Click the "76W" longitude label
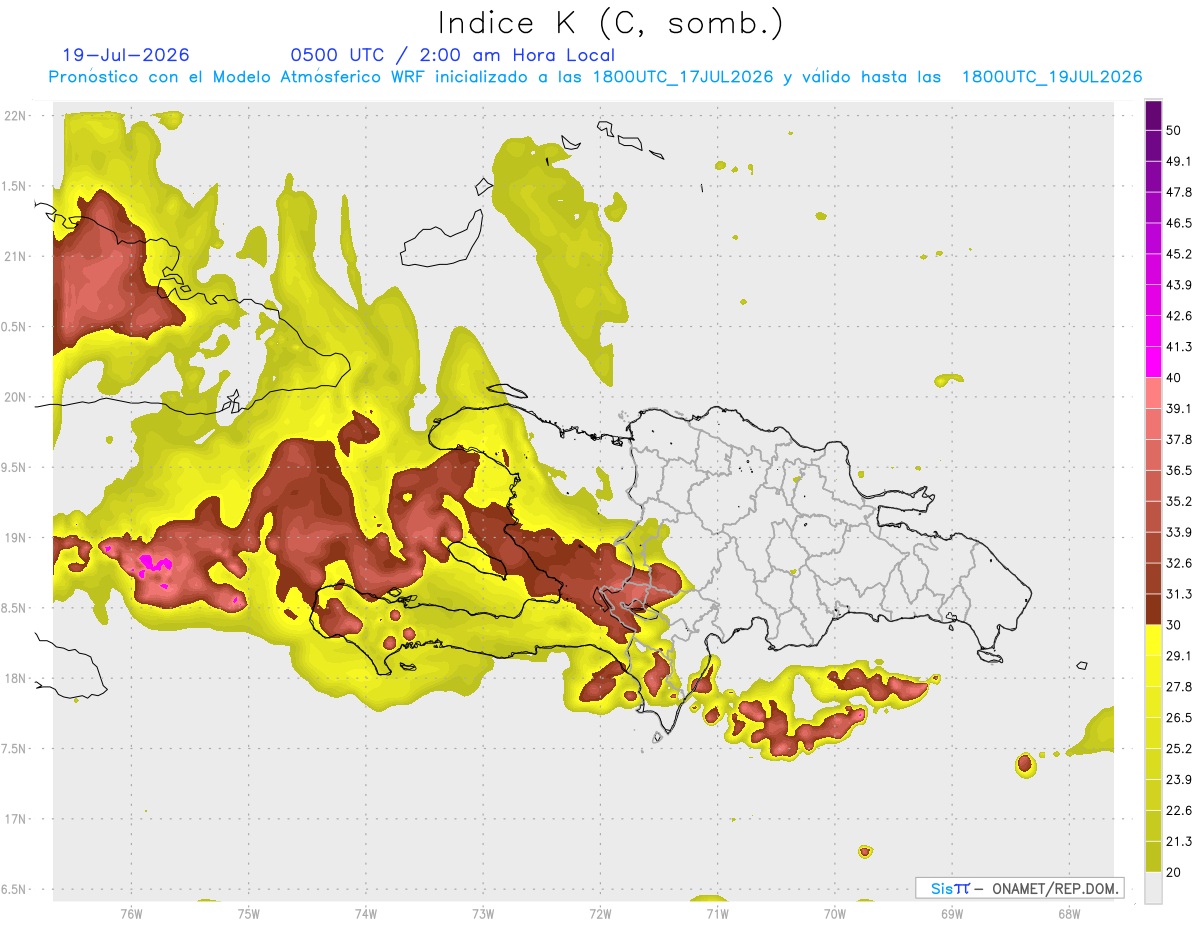 (131, 914)
